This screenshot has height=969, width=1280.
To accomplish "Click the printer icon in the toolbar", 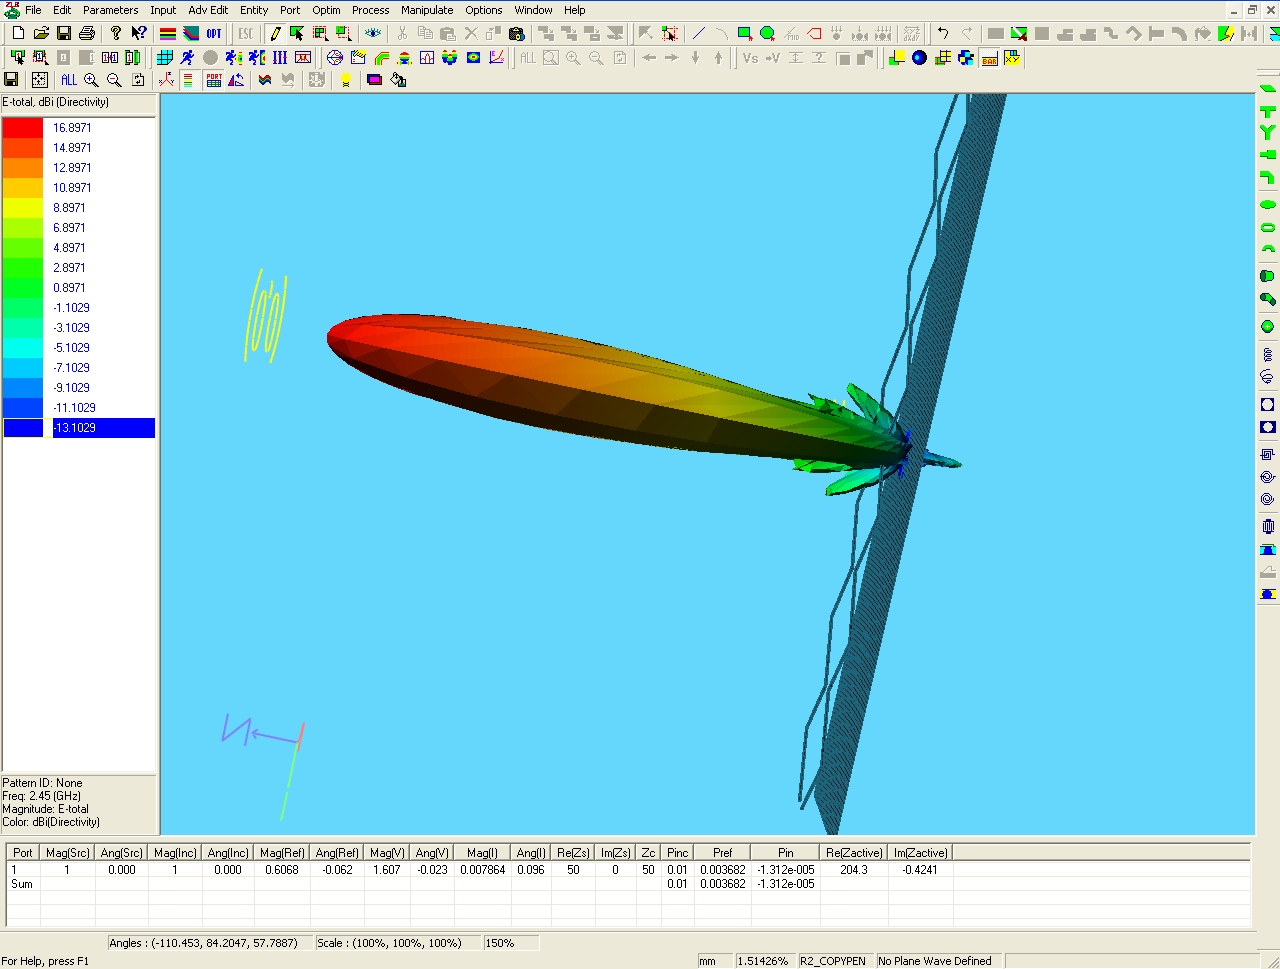I will click(x=87, y=34).
